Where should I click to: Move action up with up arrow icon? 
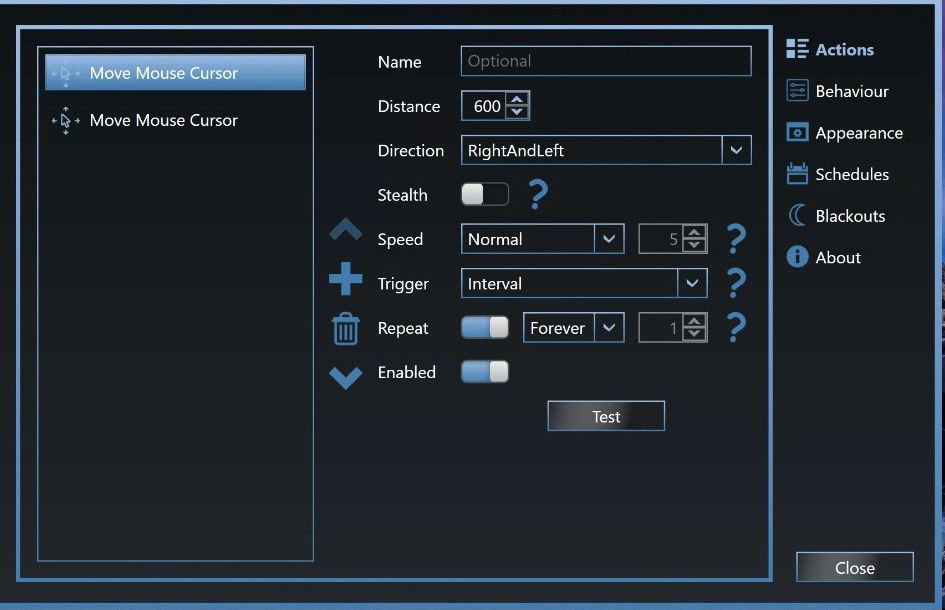[345, 230]
